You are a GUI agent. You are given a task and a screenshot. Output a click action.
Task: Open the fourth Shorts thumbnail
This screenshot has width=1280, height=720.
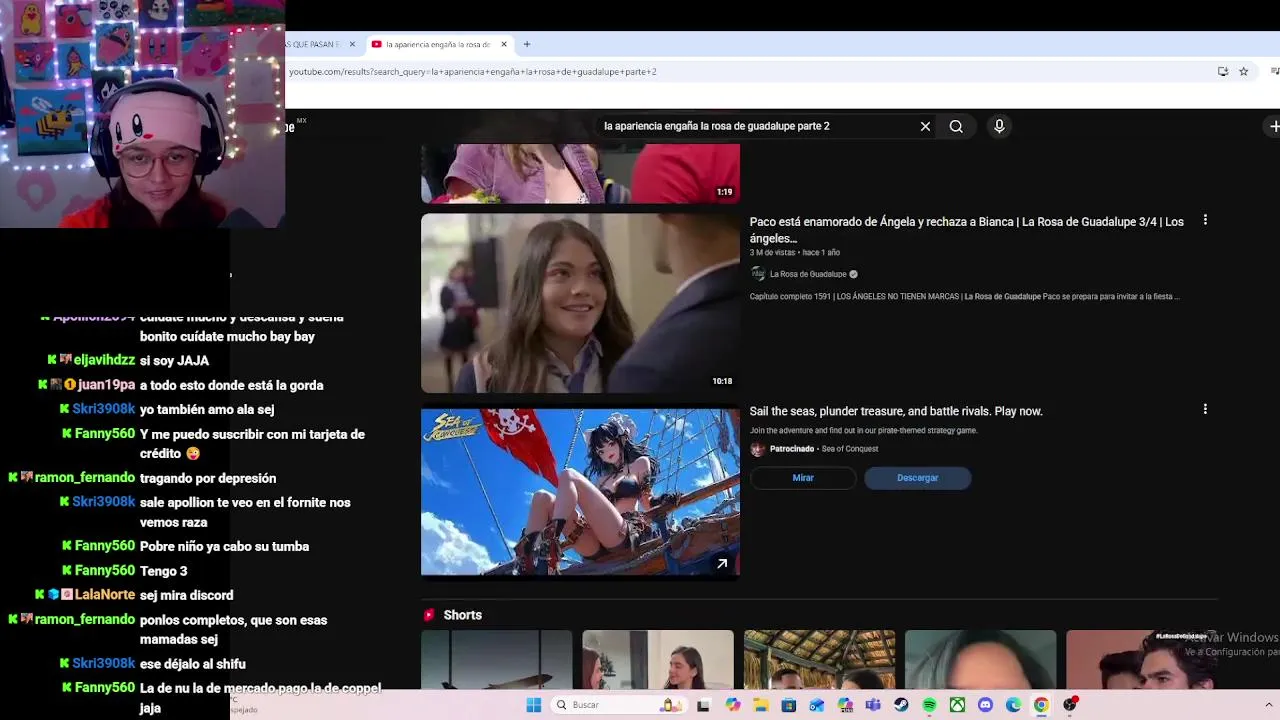(980, 660)
